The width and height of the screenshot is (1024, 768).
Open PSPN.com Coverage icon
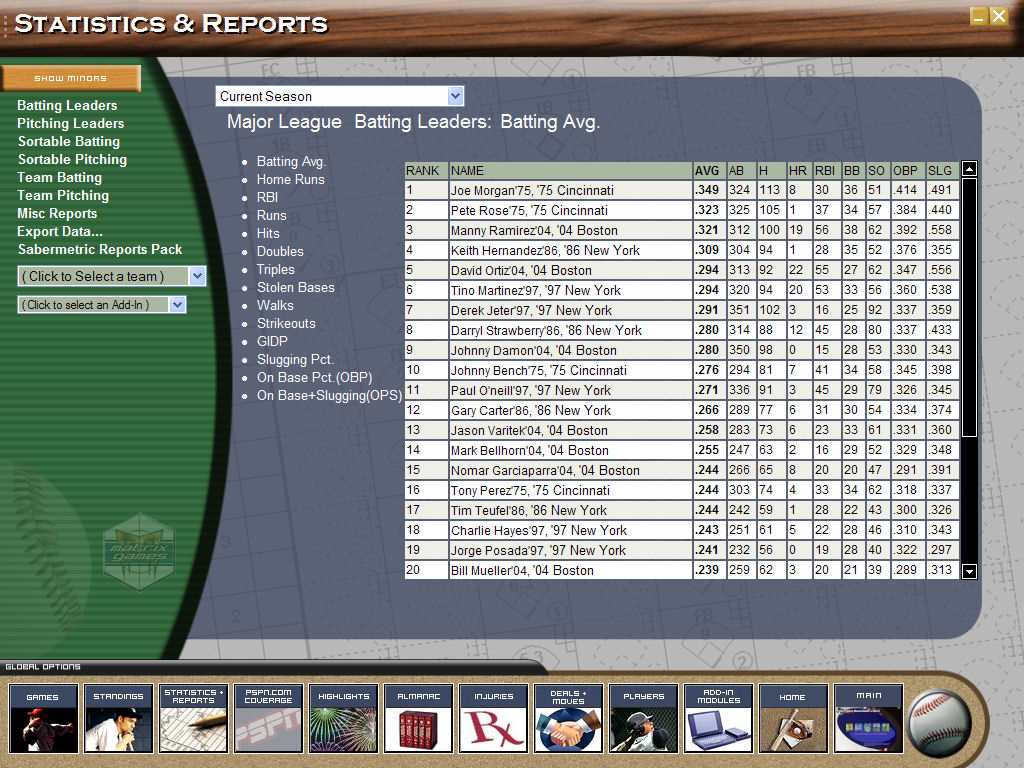(268, 718)
